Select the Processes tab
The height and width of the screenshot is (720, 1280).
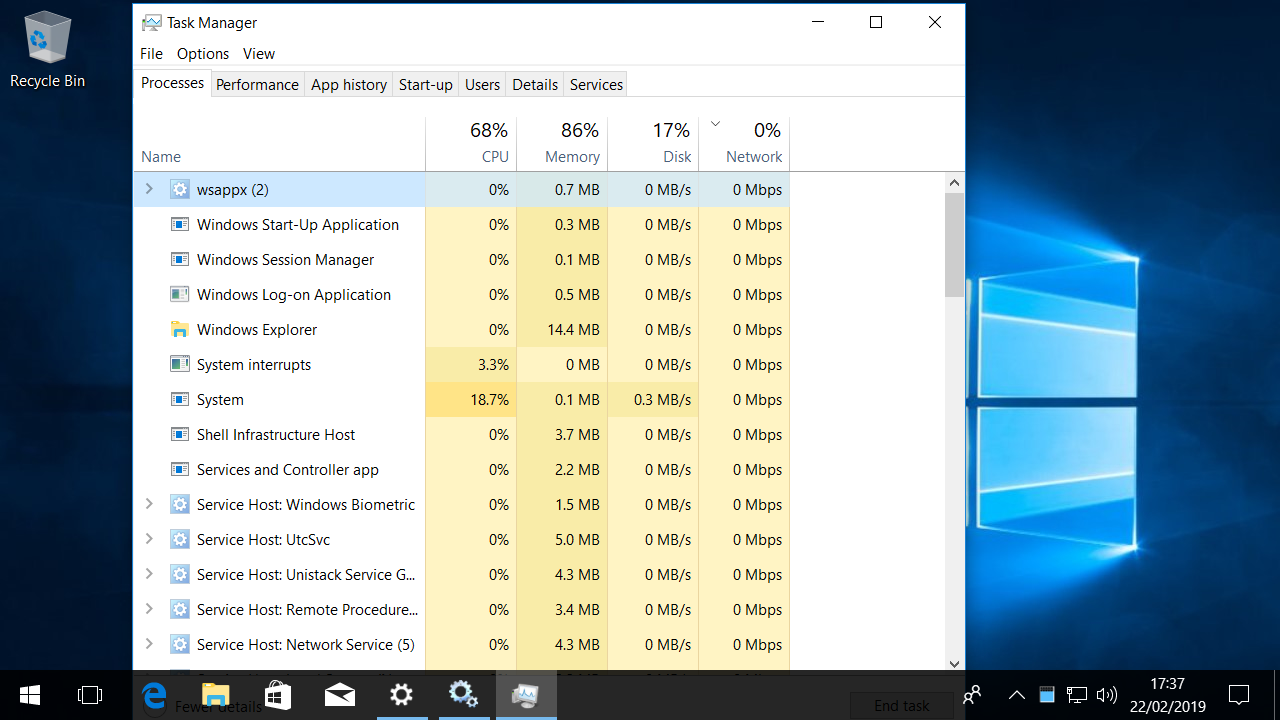click(x=172, y=83)
